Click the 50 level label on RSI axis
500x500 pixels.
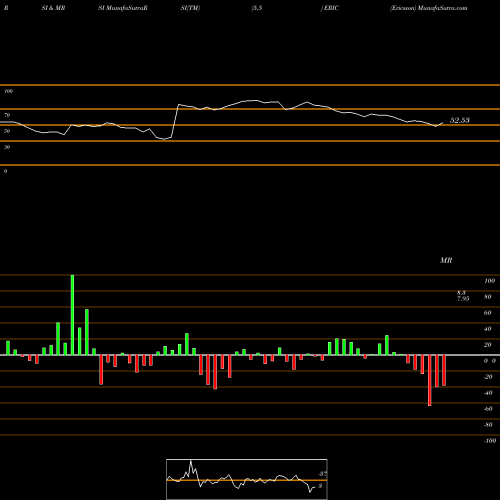pyautogui.click(x=7, y=131)
